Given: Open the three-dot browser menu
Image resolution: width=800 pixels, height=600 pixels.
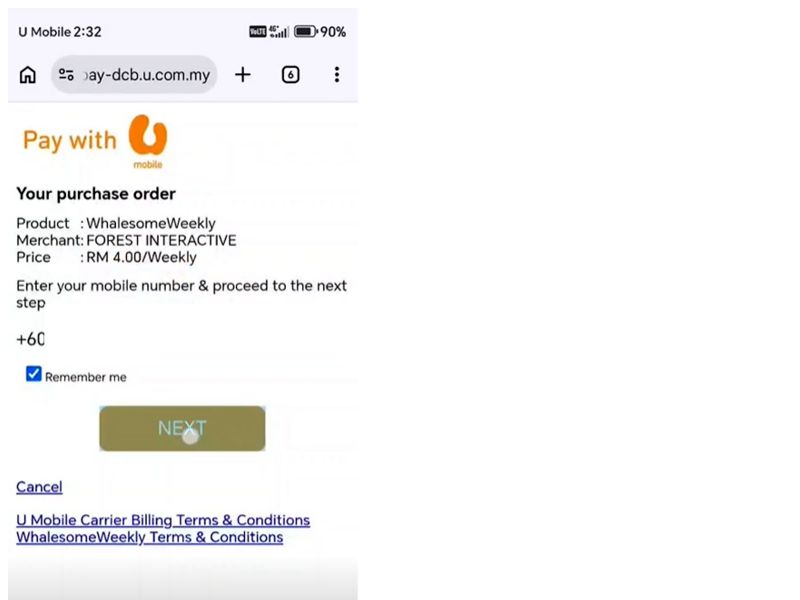Looking at the screenshot, I should coord(336,75).
